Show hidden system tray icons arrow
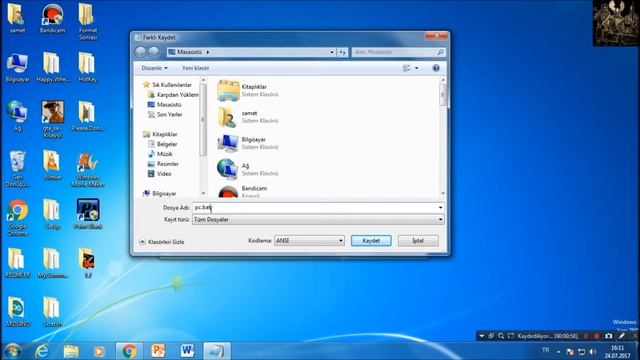This screenshot has height=360, width=640. 558,352
